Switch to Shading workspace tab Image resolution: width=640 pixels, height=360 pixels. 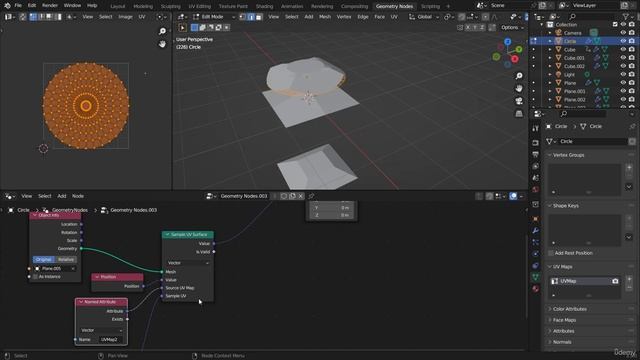click(264, 7)
